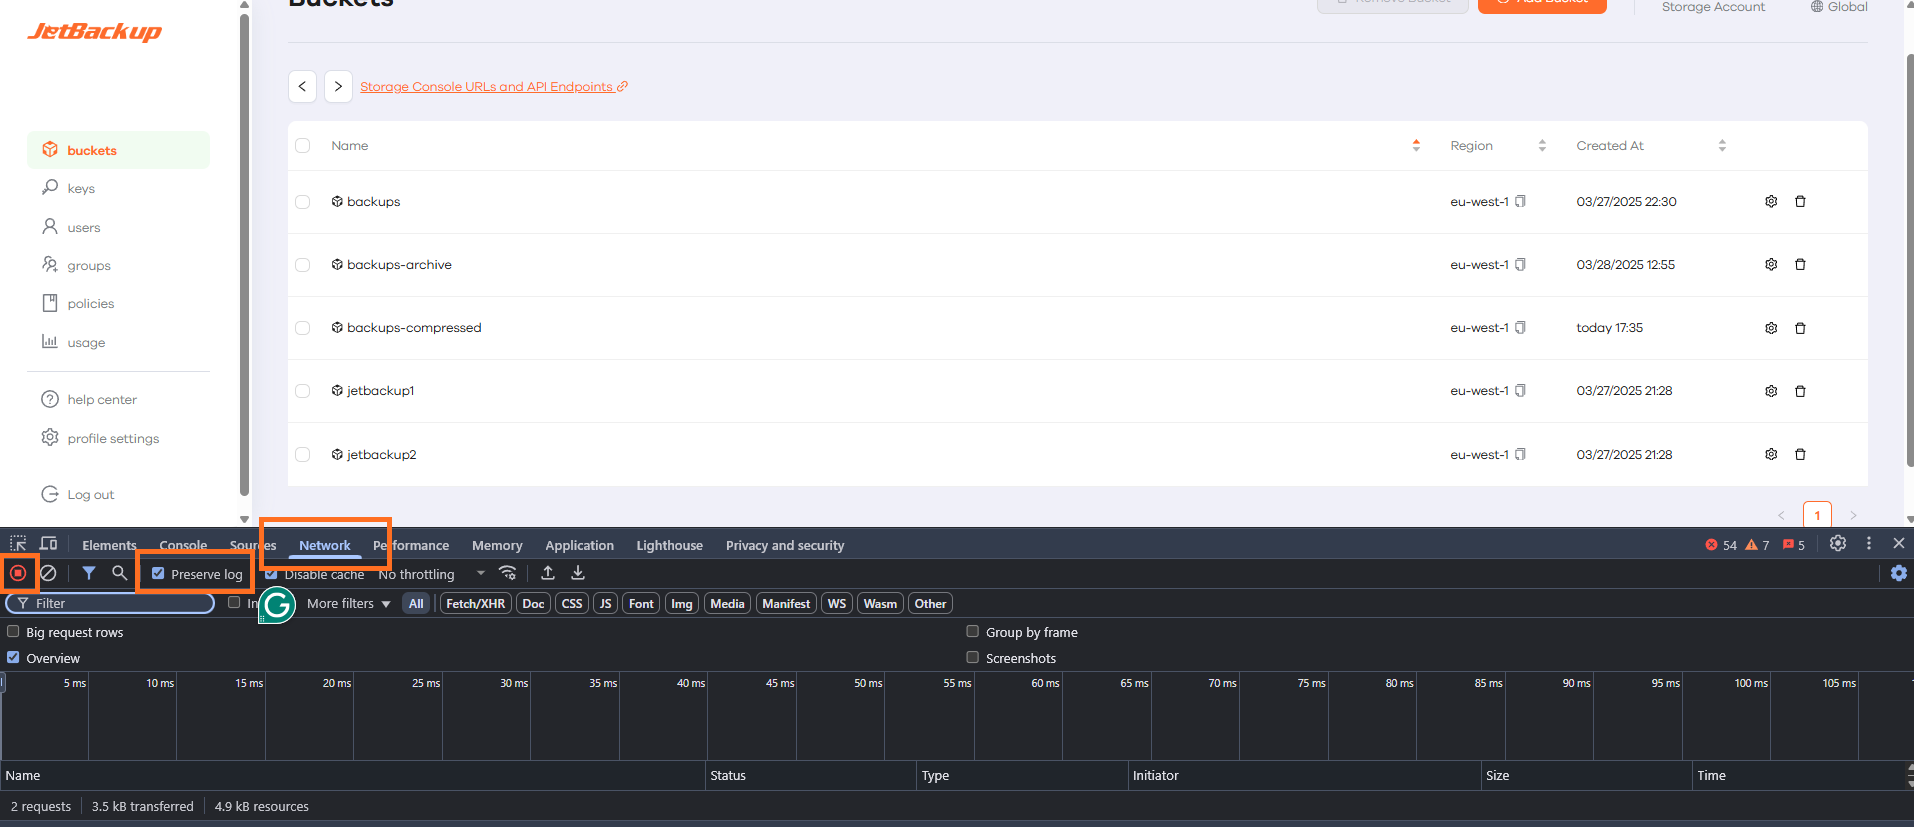
Task: Open DevTools customize three-dot menu
Action: [1869, 543]
